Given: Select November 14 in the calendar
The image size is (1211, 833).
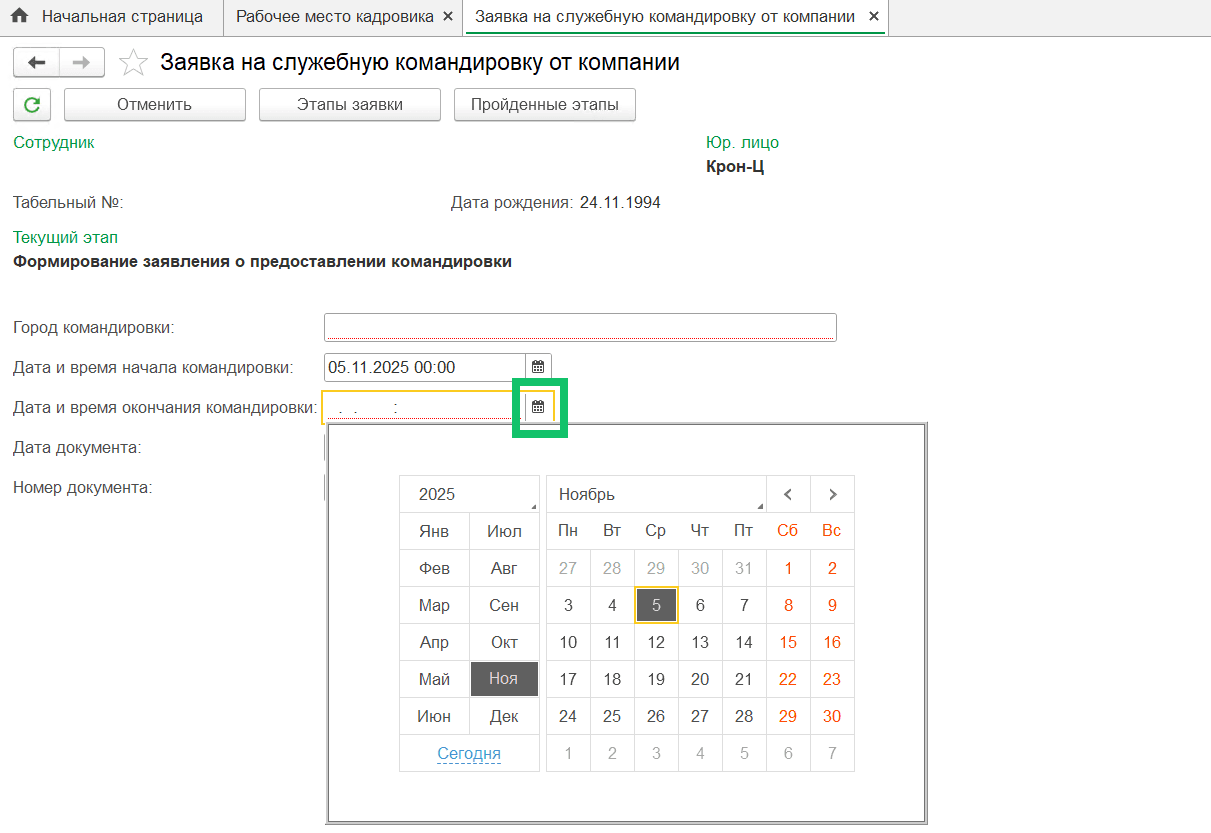Looking at the screenshot, I should pos(744,642).
